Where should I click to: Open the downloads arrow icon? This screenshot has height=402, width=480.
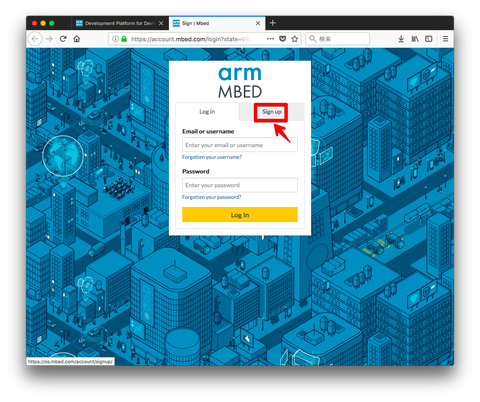401,39
